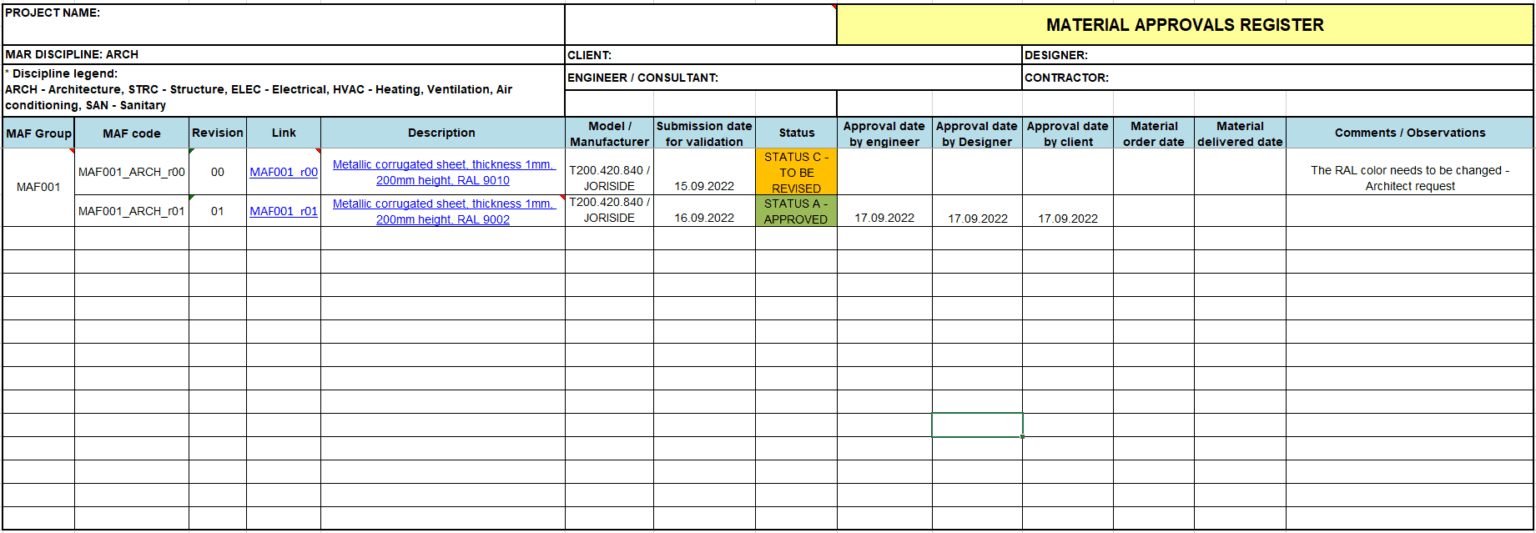Select the ENGINEER / CONSULTANT cell

[792, 78]
